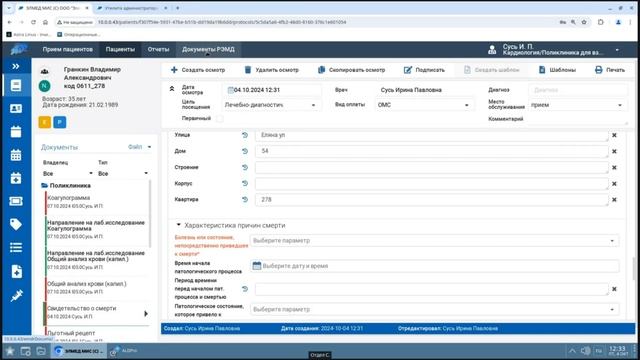Open the calendar grid icon in sidebar
The height and width of the screenshot is (360, 640).
(16, 155)
